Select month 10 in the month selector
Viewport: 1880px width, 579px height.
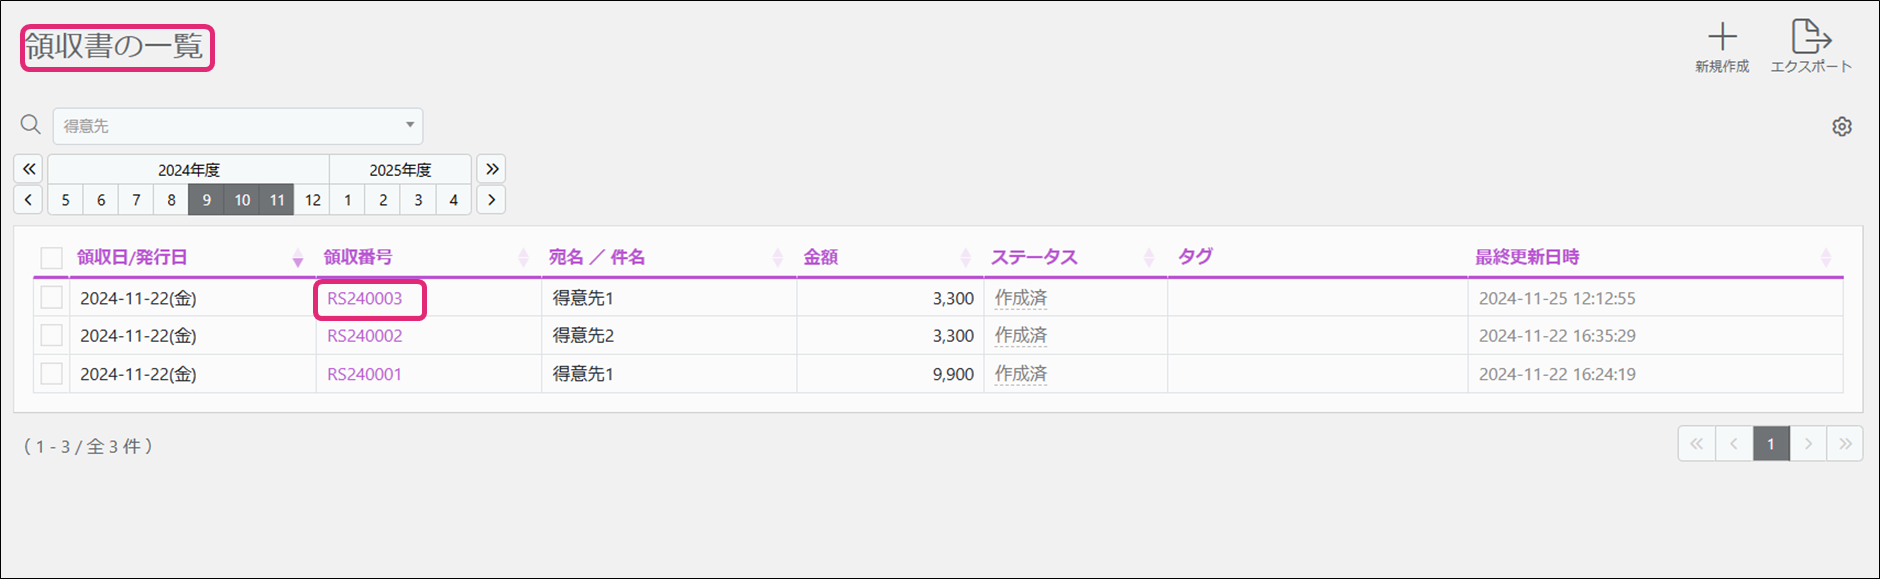pos(242,200)
